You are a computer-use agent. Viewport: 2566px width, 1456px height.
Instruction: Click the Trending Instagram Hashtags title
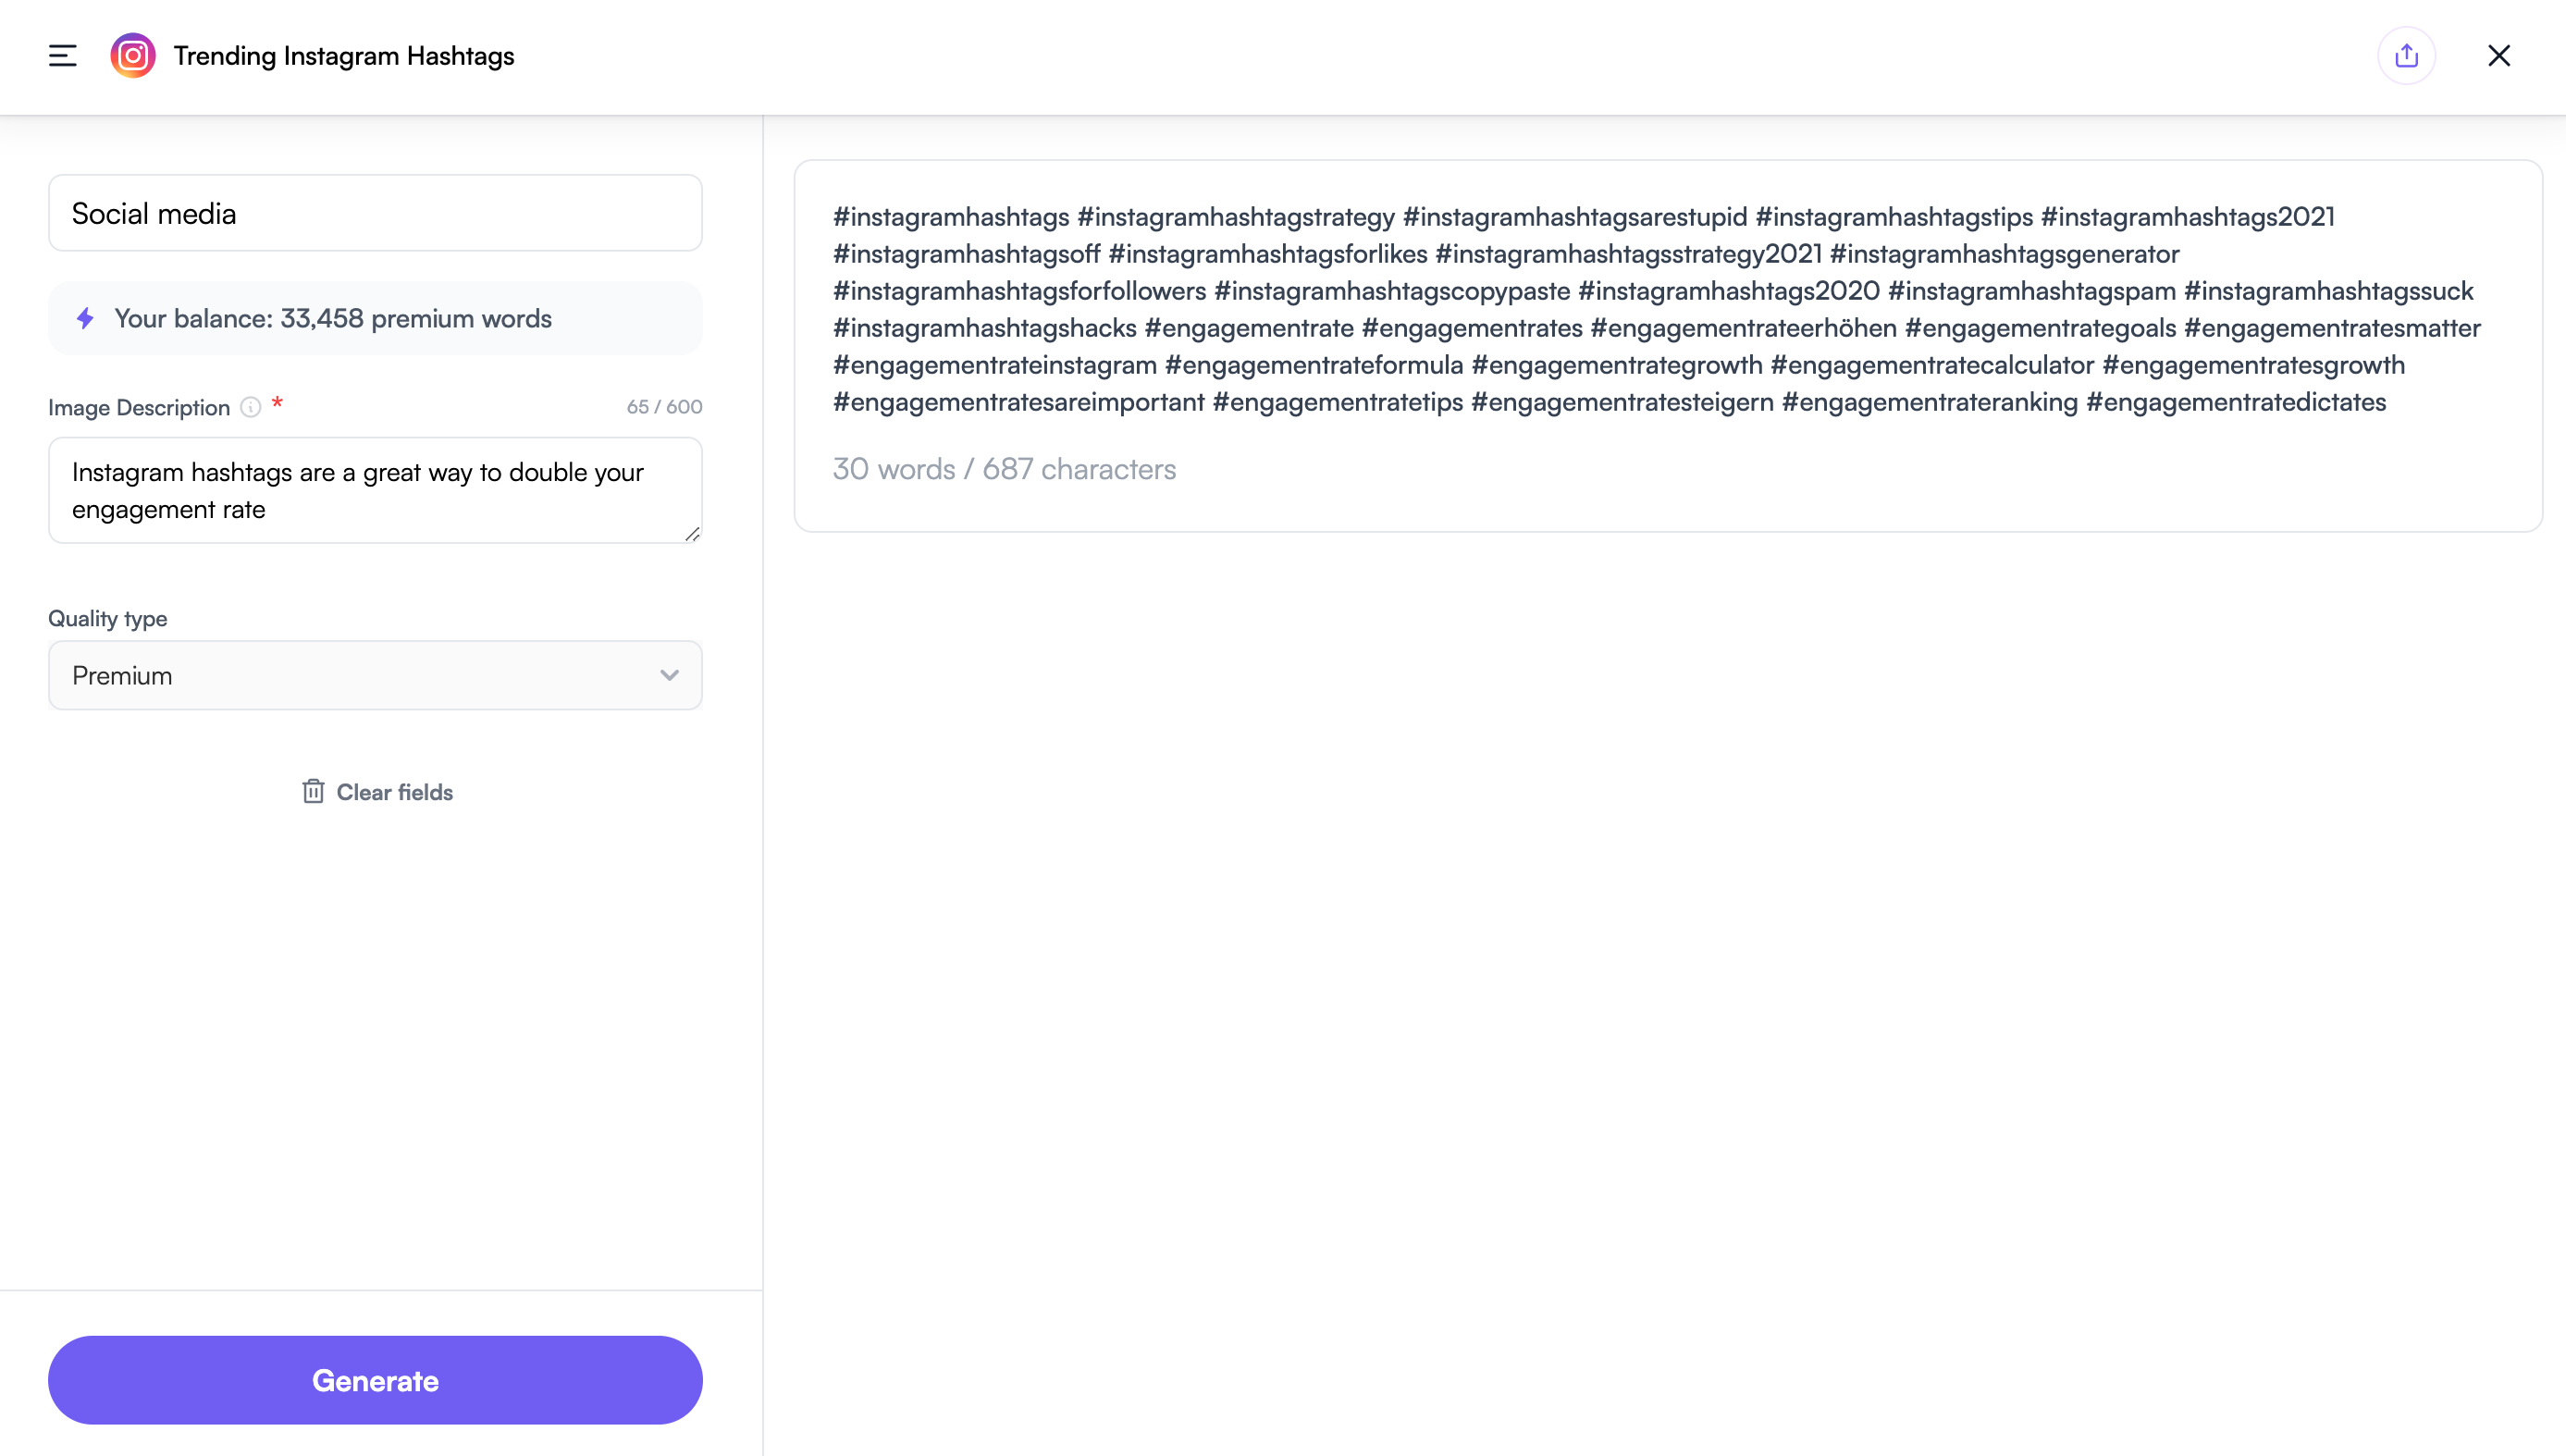click(344, 56)
